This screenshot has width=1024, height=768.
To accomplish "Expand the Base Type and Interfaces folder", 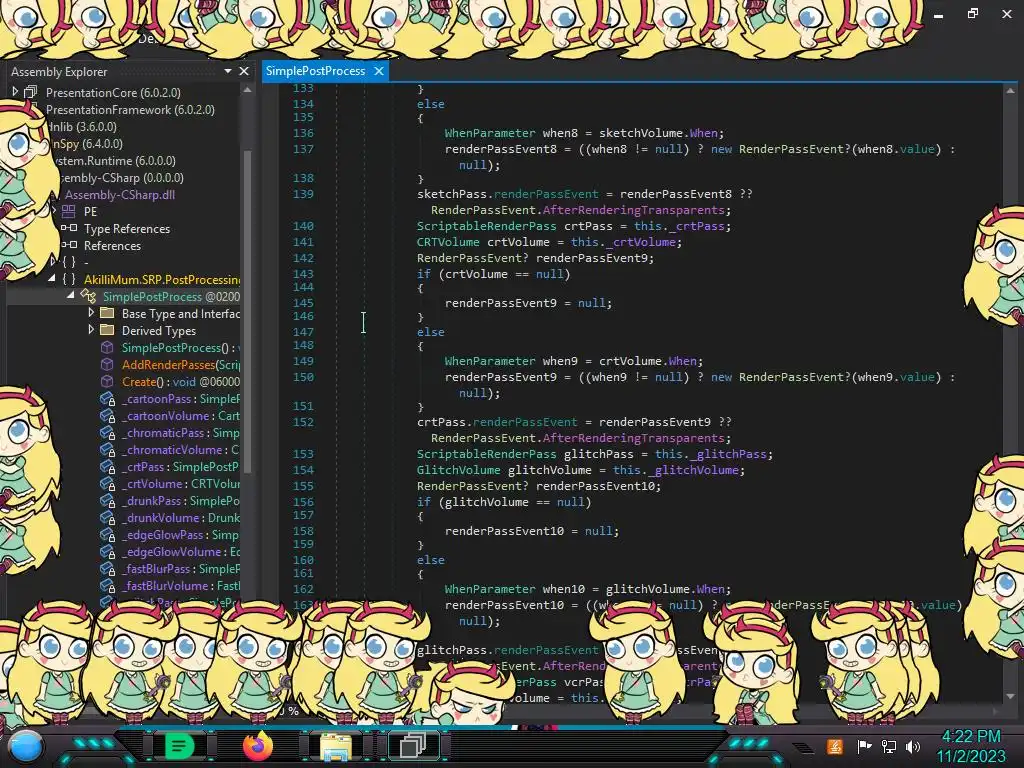I will pos(91,313).
